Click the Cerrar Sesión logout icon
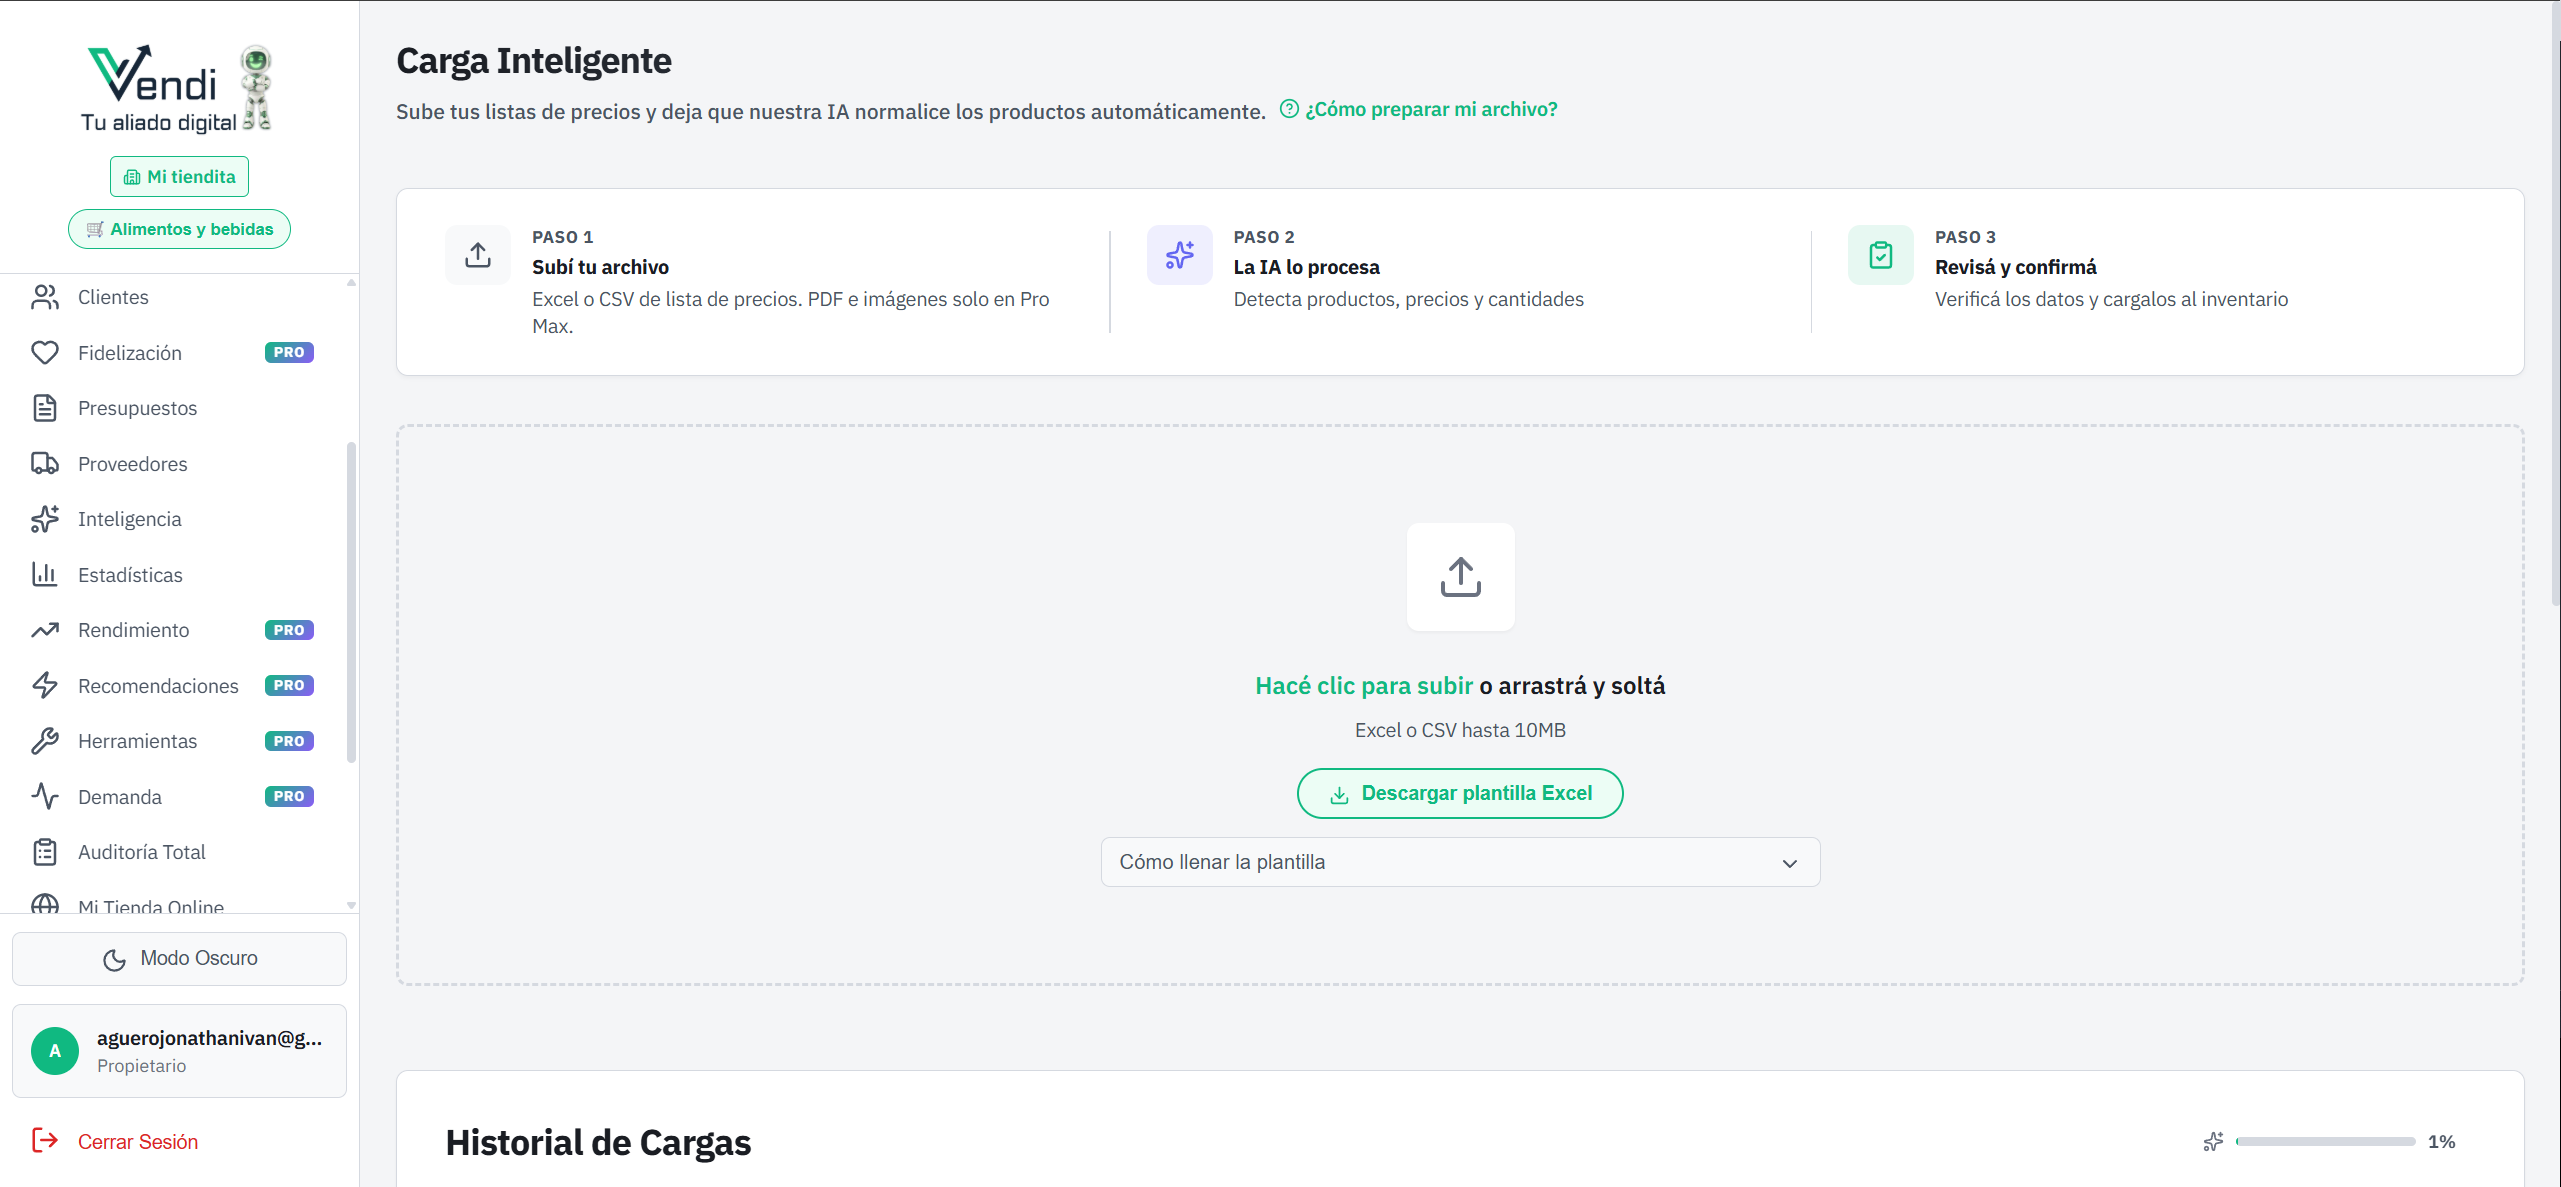This screenshot has height=1187, width=2561. [x=44, y=1141]
